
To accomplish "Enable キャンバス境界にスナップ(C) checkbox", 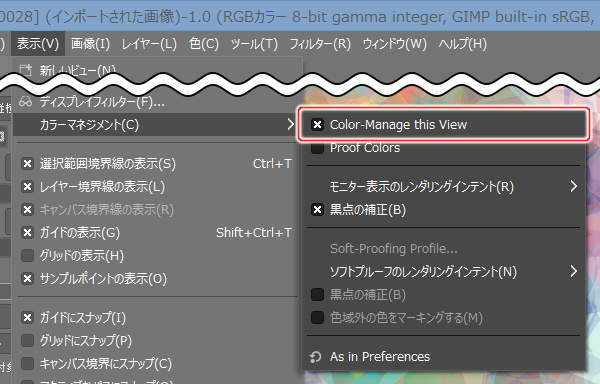I will [x=28, y=363].
